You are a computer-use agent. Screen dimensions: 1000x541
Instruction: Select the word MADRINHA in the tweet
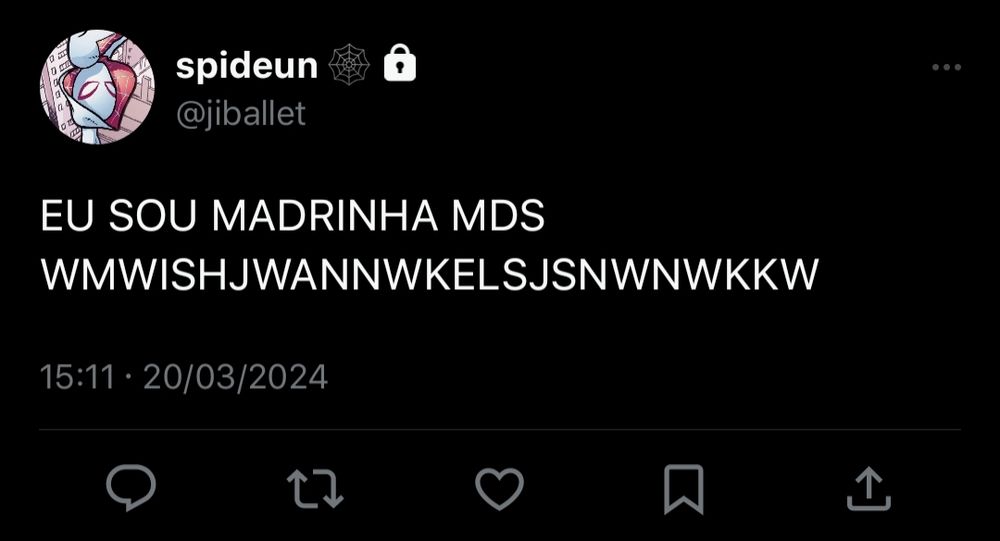coord(325,216)
